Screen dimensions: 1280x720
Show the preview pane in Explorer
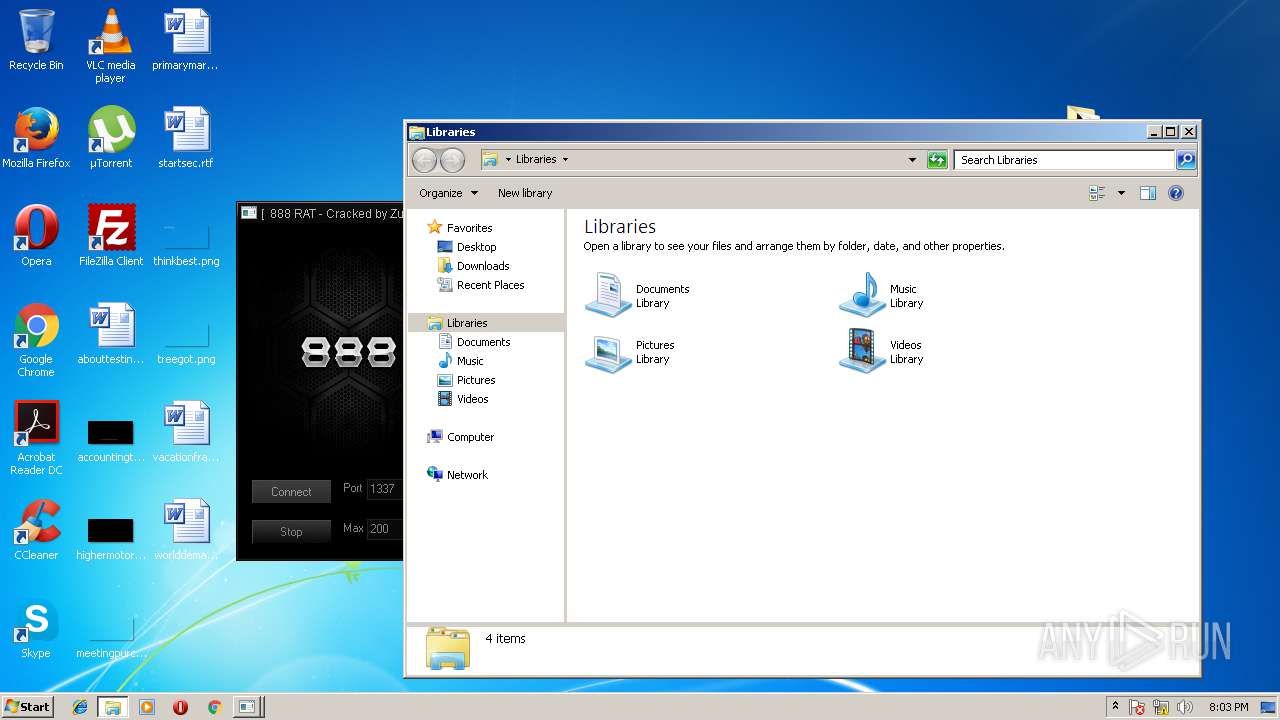pos(1148,193)
